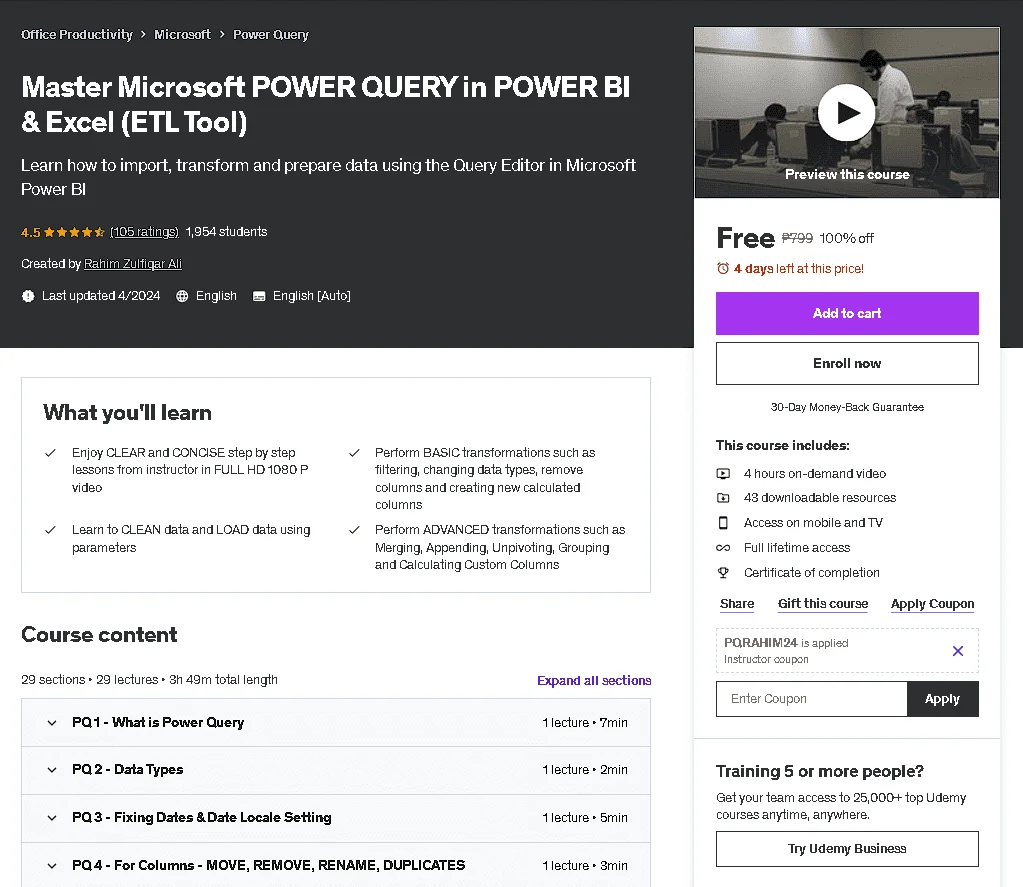Viewport: 1023px width, 887px height.
Task: Click the checkmark beside BASIC transformations item
Action: click(x=354, y=453)
